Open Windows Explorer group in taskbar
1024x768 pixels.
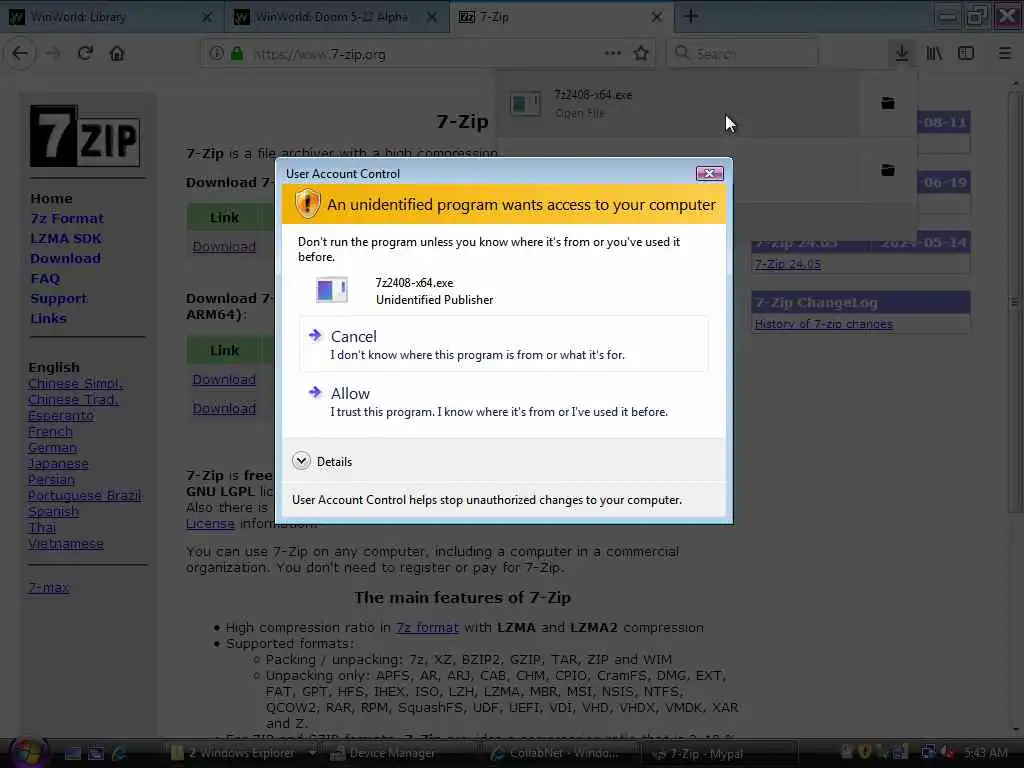(240, 754)
